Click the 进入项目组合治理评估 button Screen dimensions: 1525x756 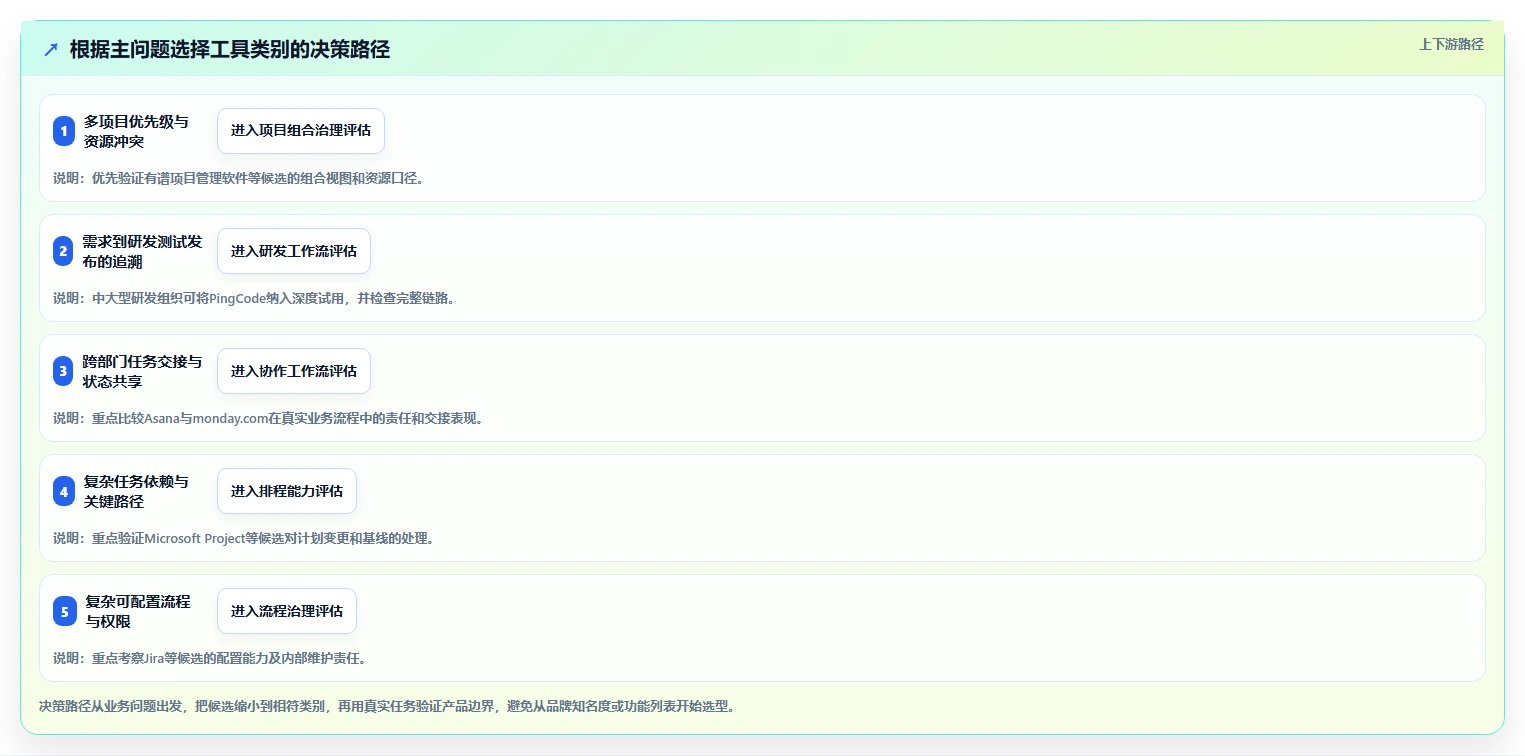click(301, 131)
